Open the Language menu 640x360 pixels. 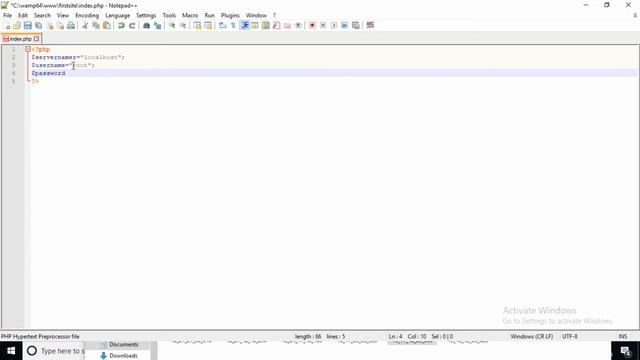[118, 15]
